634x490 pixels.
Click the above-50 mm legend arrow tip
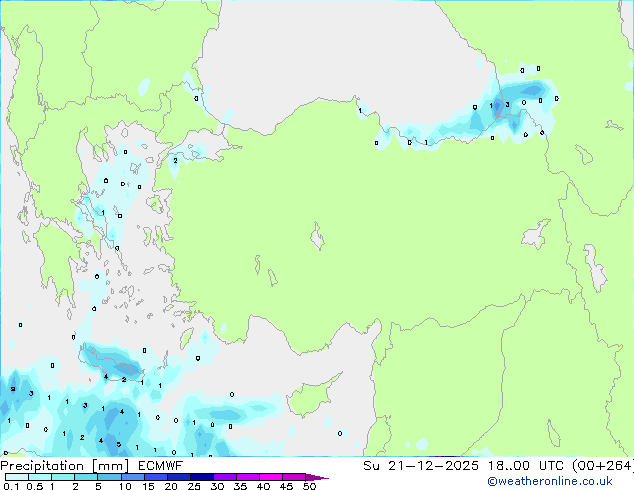click(317, 477)
